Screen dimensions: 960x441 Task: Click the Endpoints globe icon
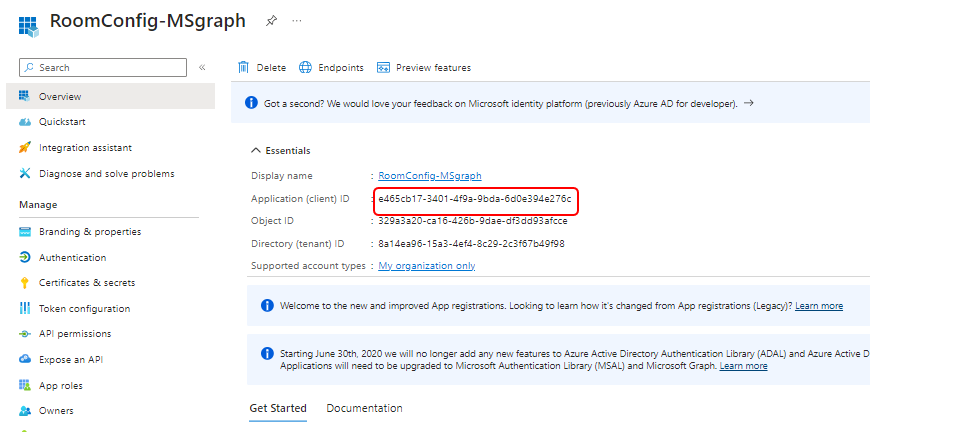306,67
